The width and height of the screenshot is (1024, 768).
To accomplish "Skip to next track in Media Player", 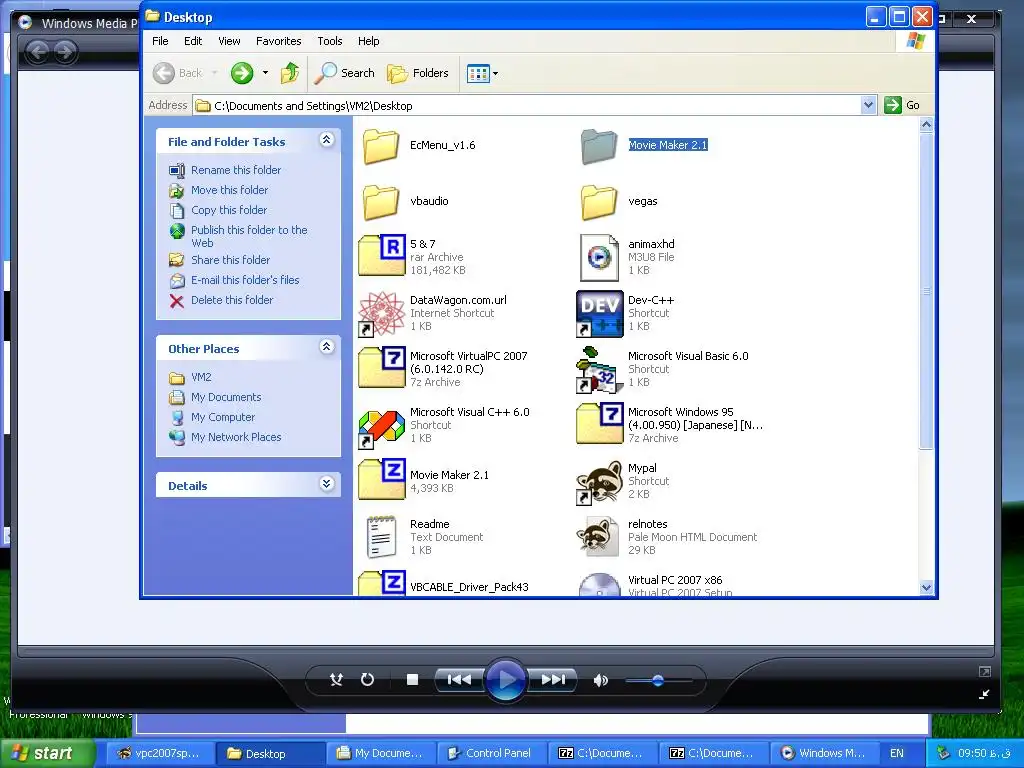I will coord(552,680).
